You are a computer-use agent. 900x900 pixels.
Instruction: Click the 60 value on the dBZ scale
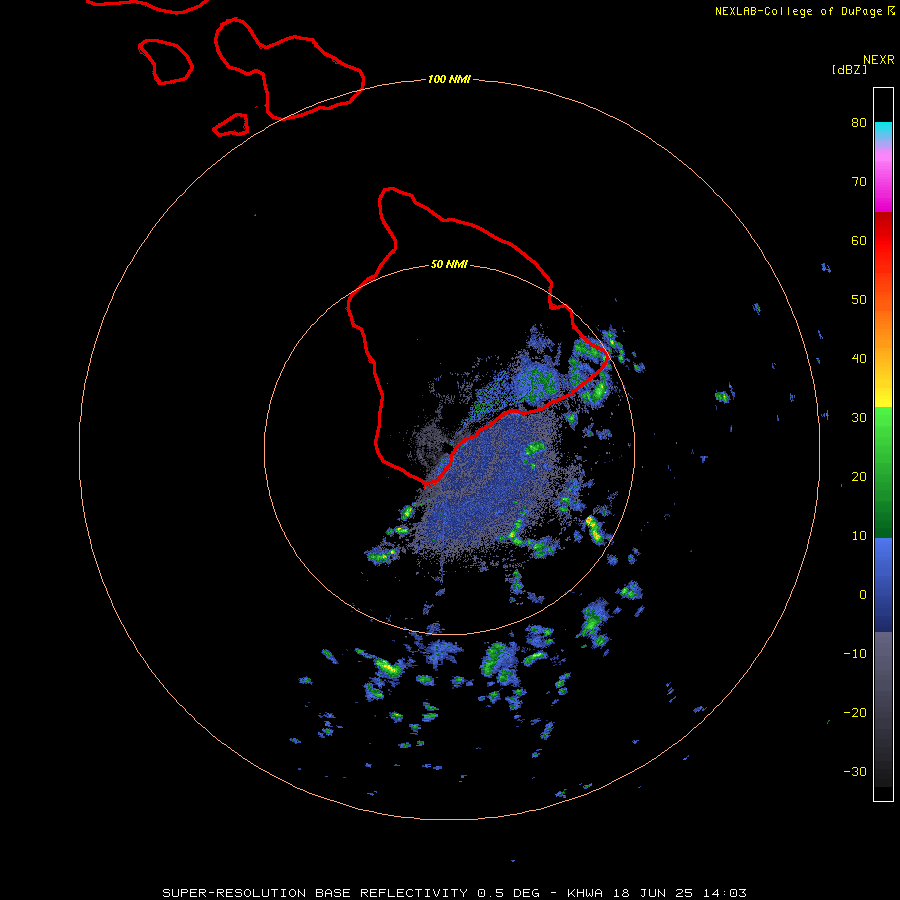[x=859, y=241]
